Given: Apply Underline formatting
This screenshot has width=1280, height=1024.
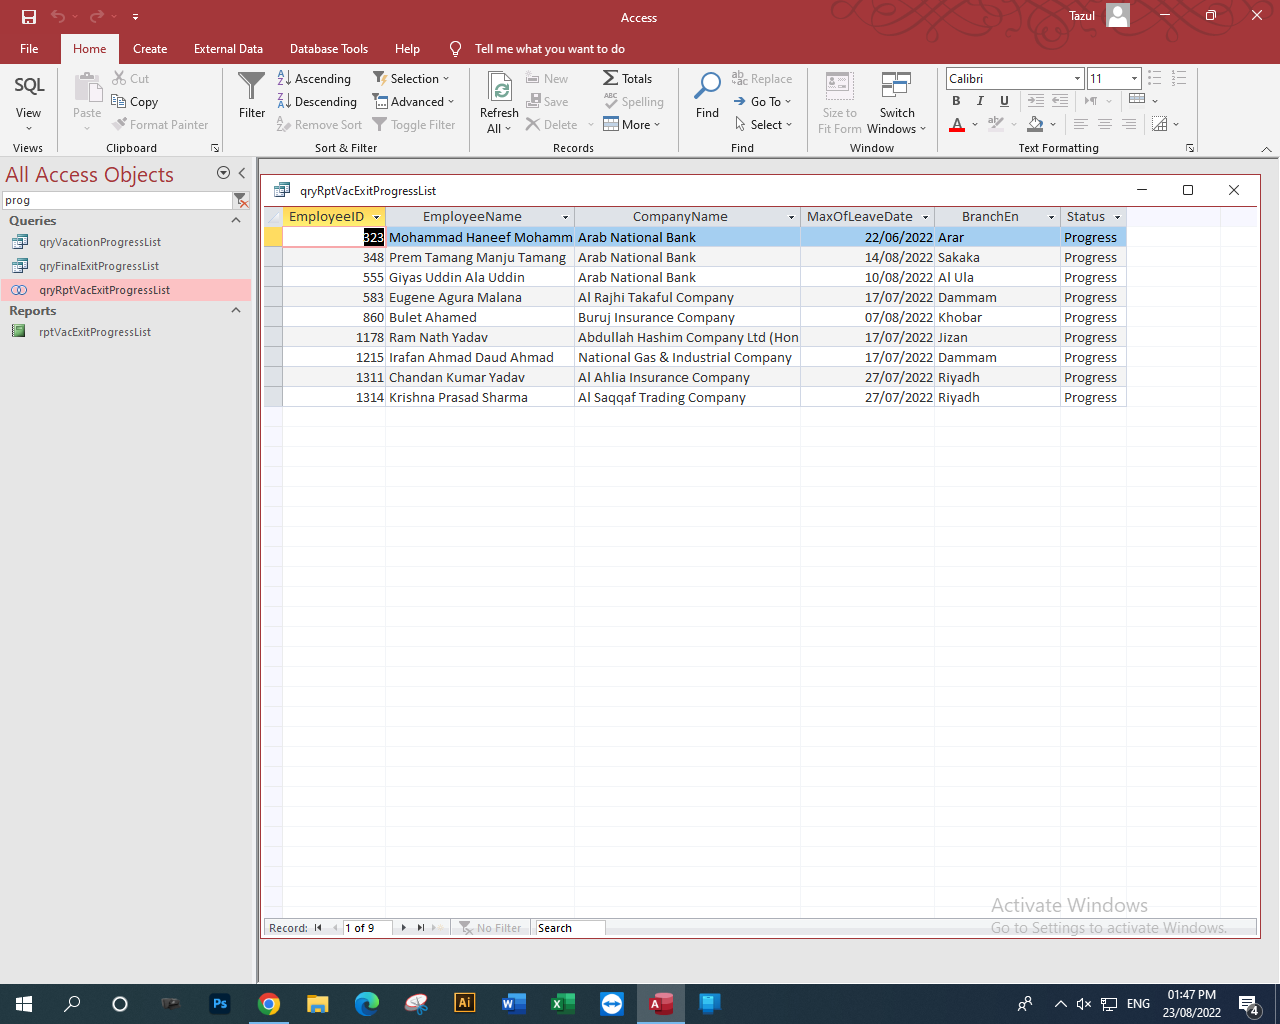Looking at the screenshot, I should (1004, 101).
